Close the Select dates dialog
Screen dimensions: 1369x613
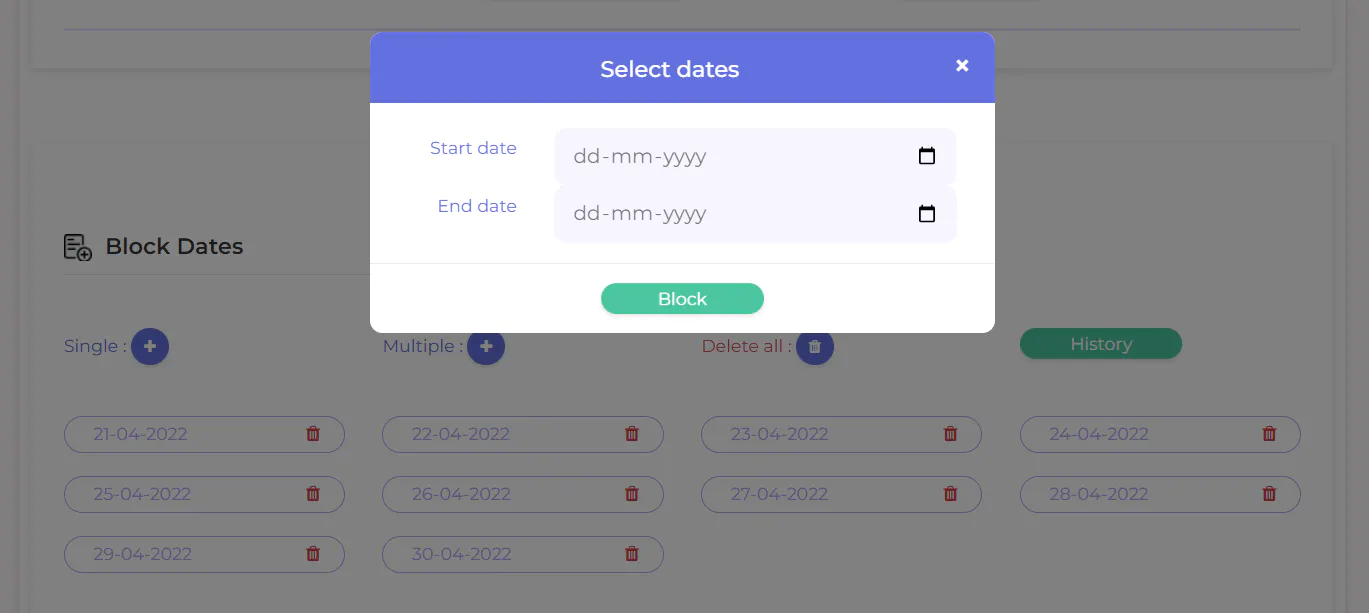pos(962,66)
